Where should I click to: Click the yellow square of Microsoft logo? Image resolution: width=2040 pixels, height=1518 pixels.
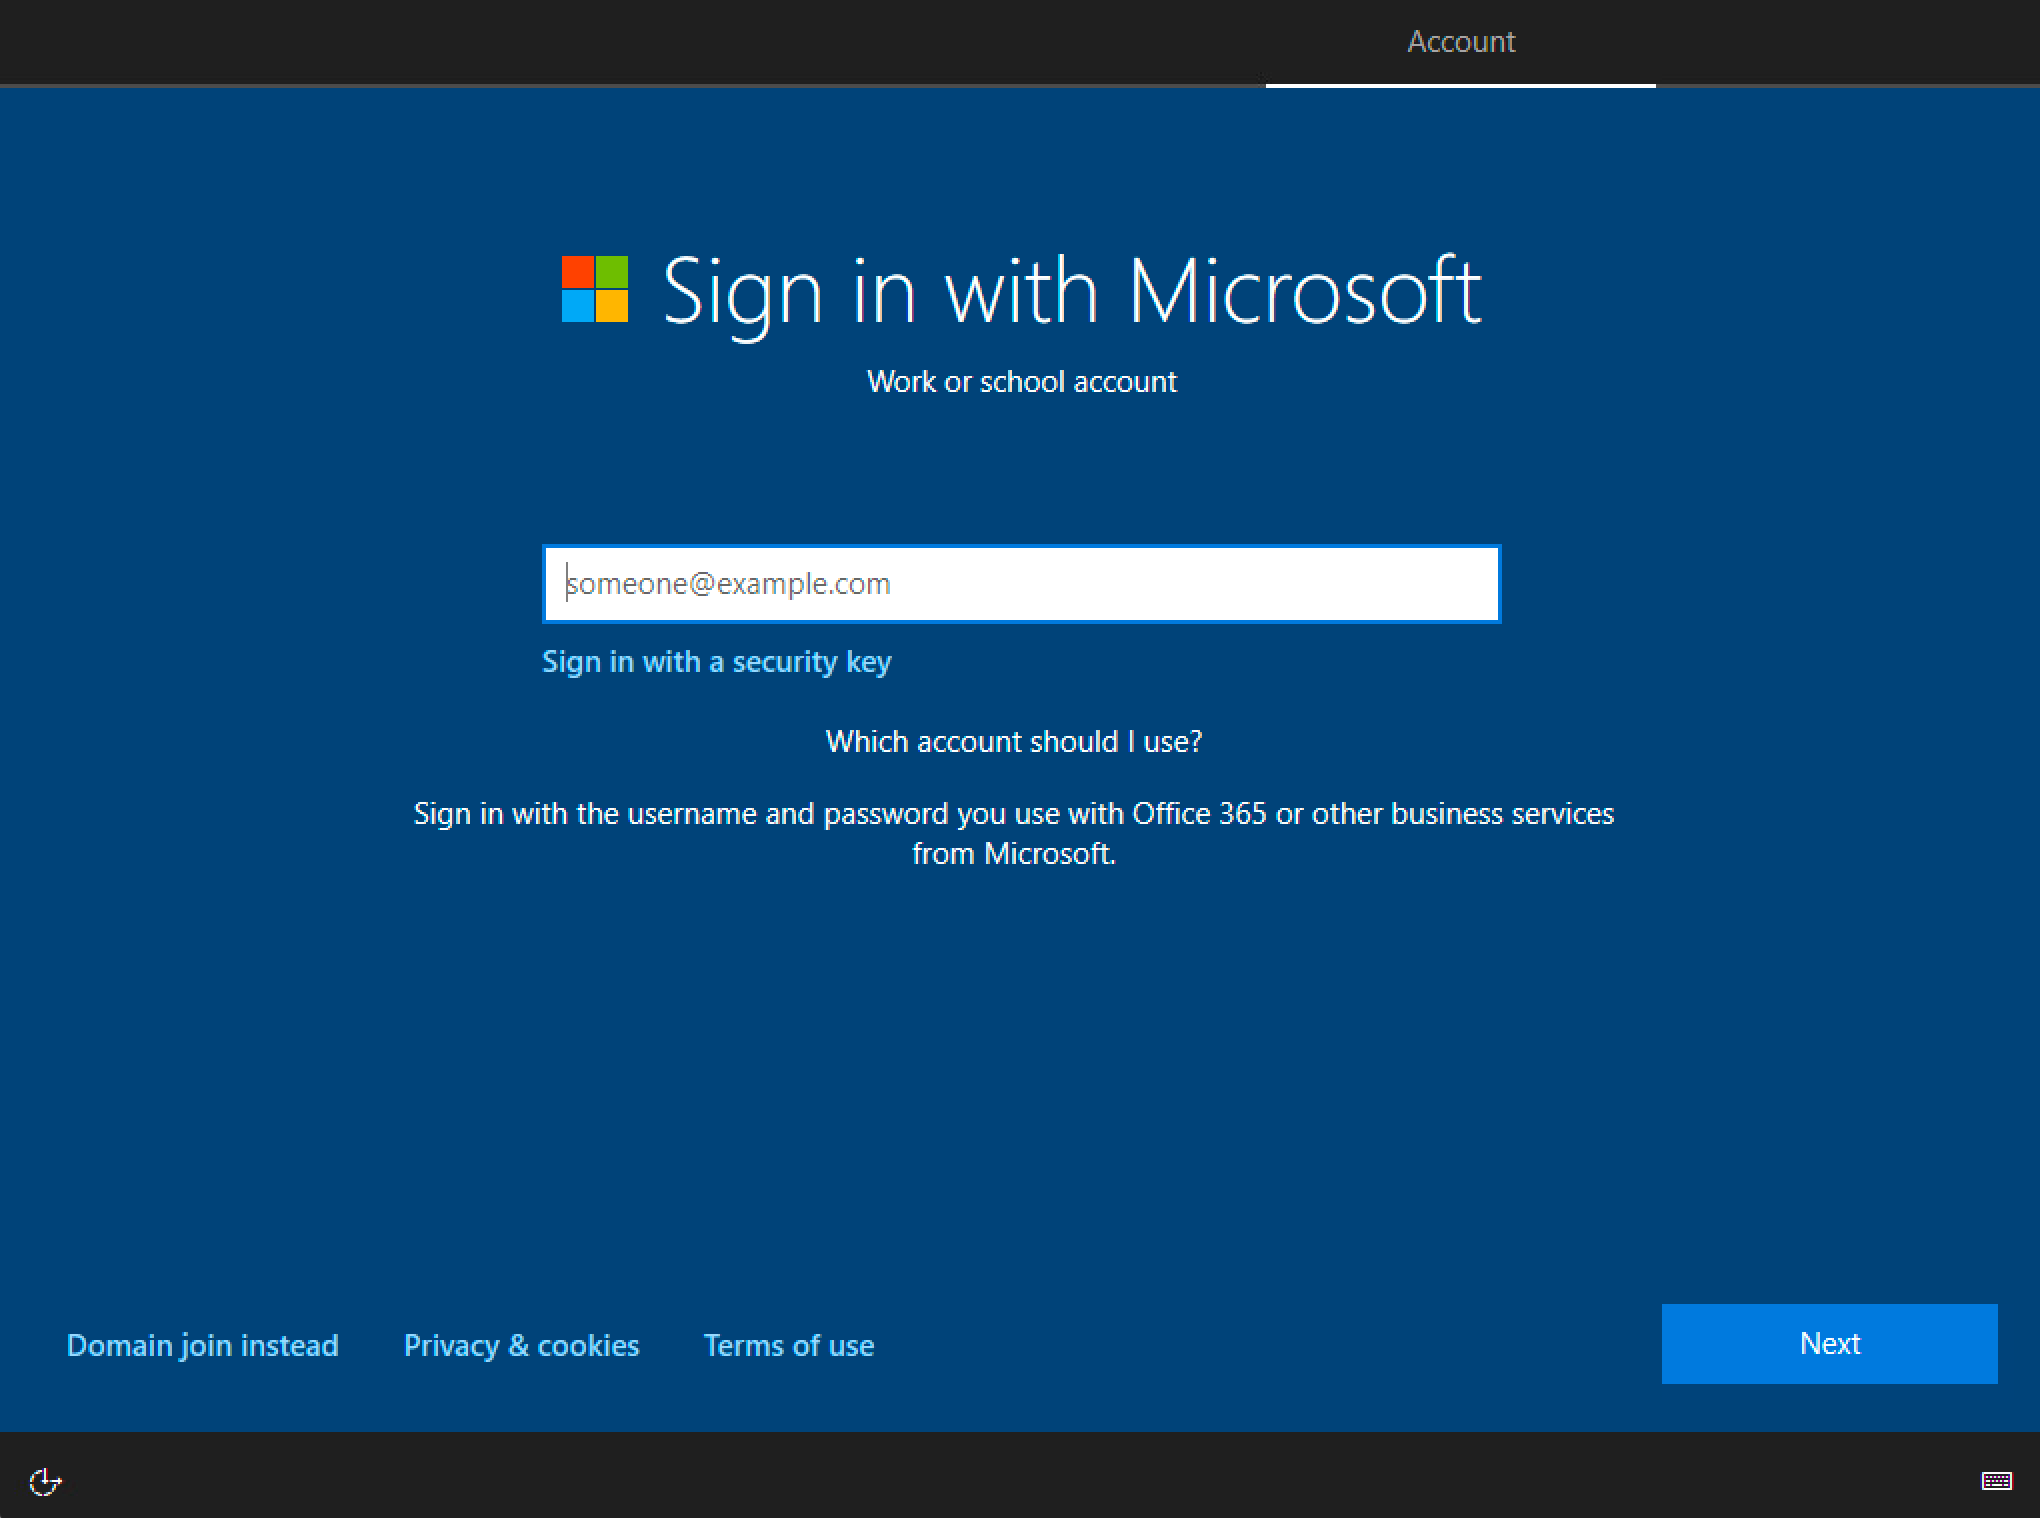click(x=612, y=307)
